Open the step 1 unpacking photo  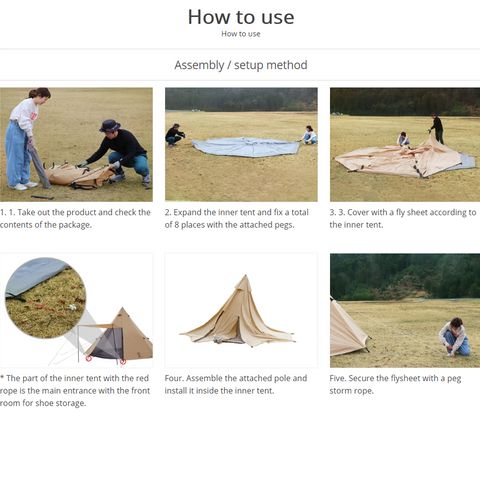point(76,144)
